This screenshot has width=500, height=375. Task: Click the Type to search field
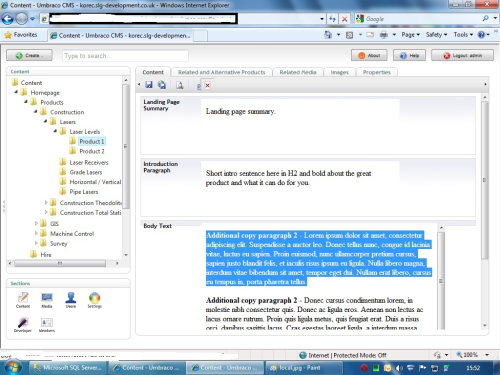(125, 56)
